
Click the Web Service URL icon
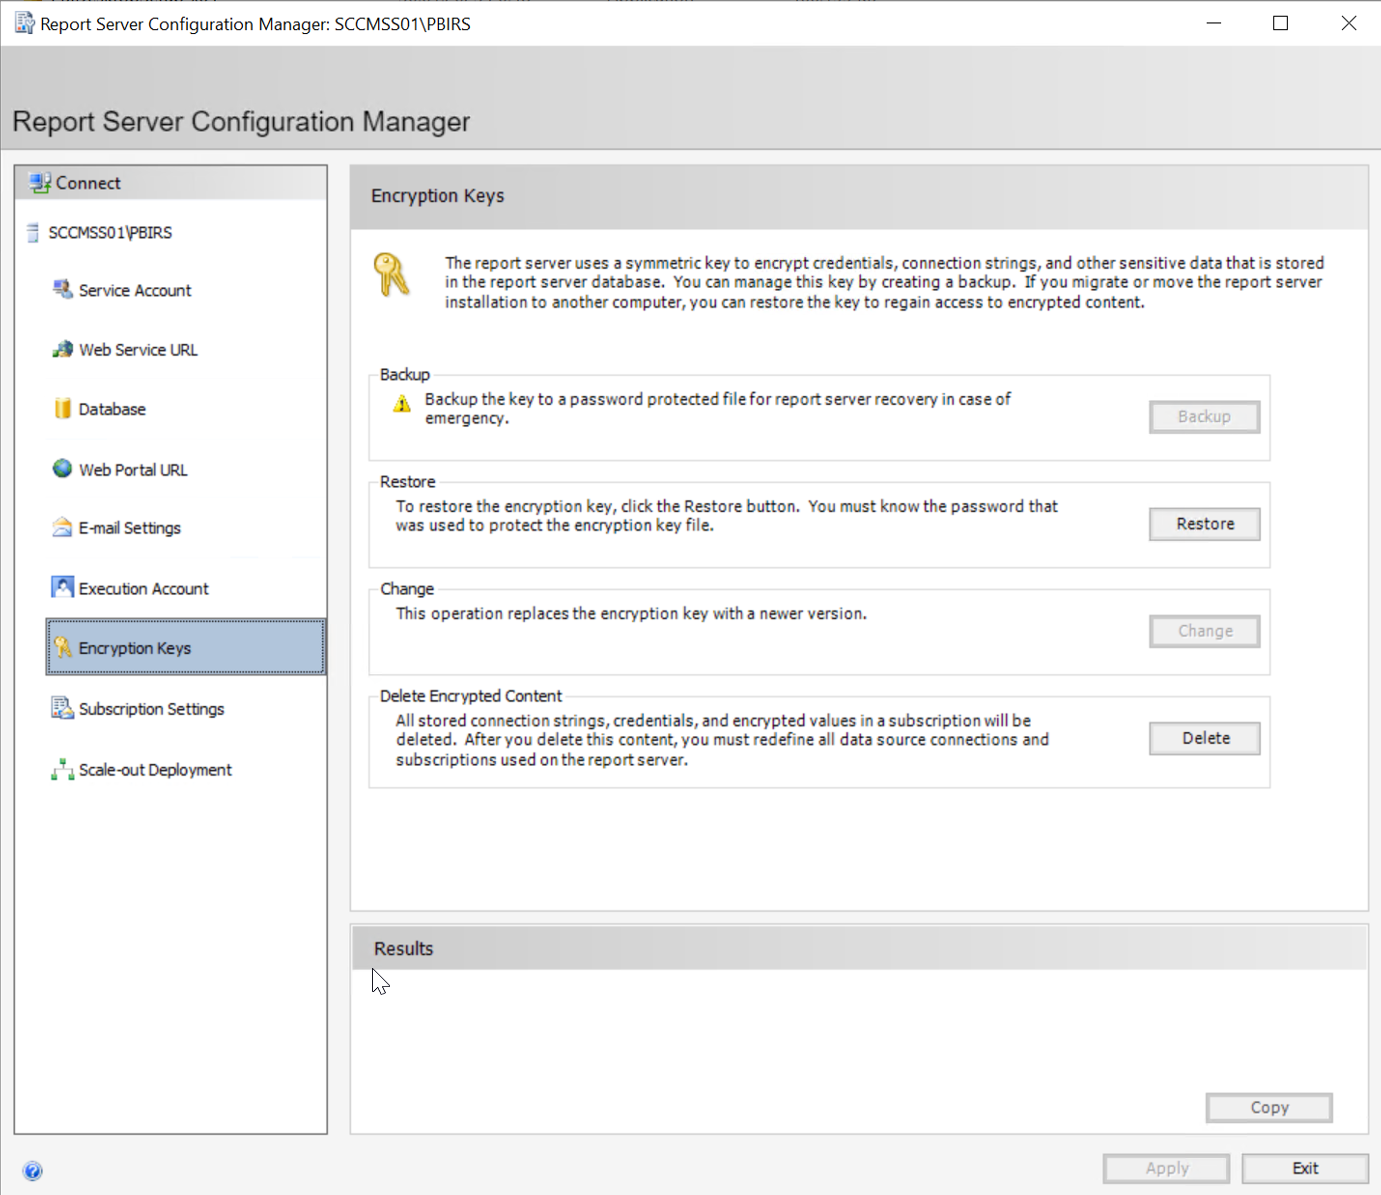(62, 349)
